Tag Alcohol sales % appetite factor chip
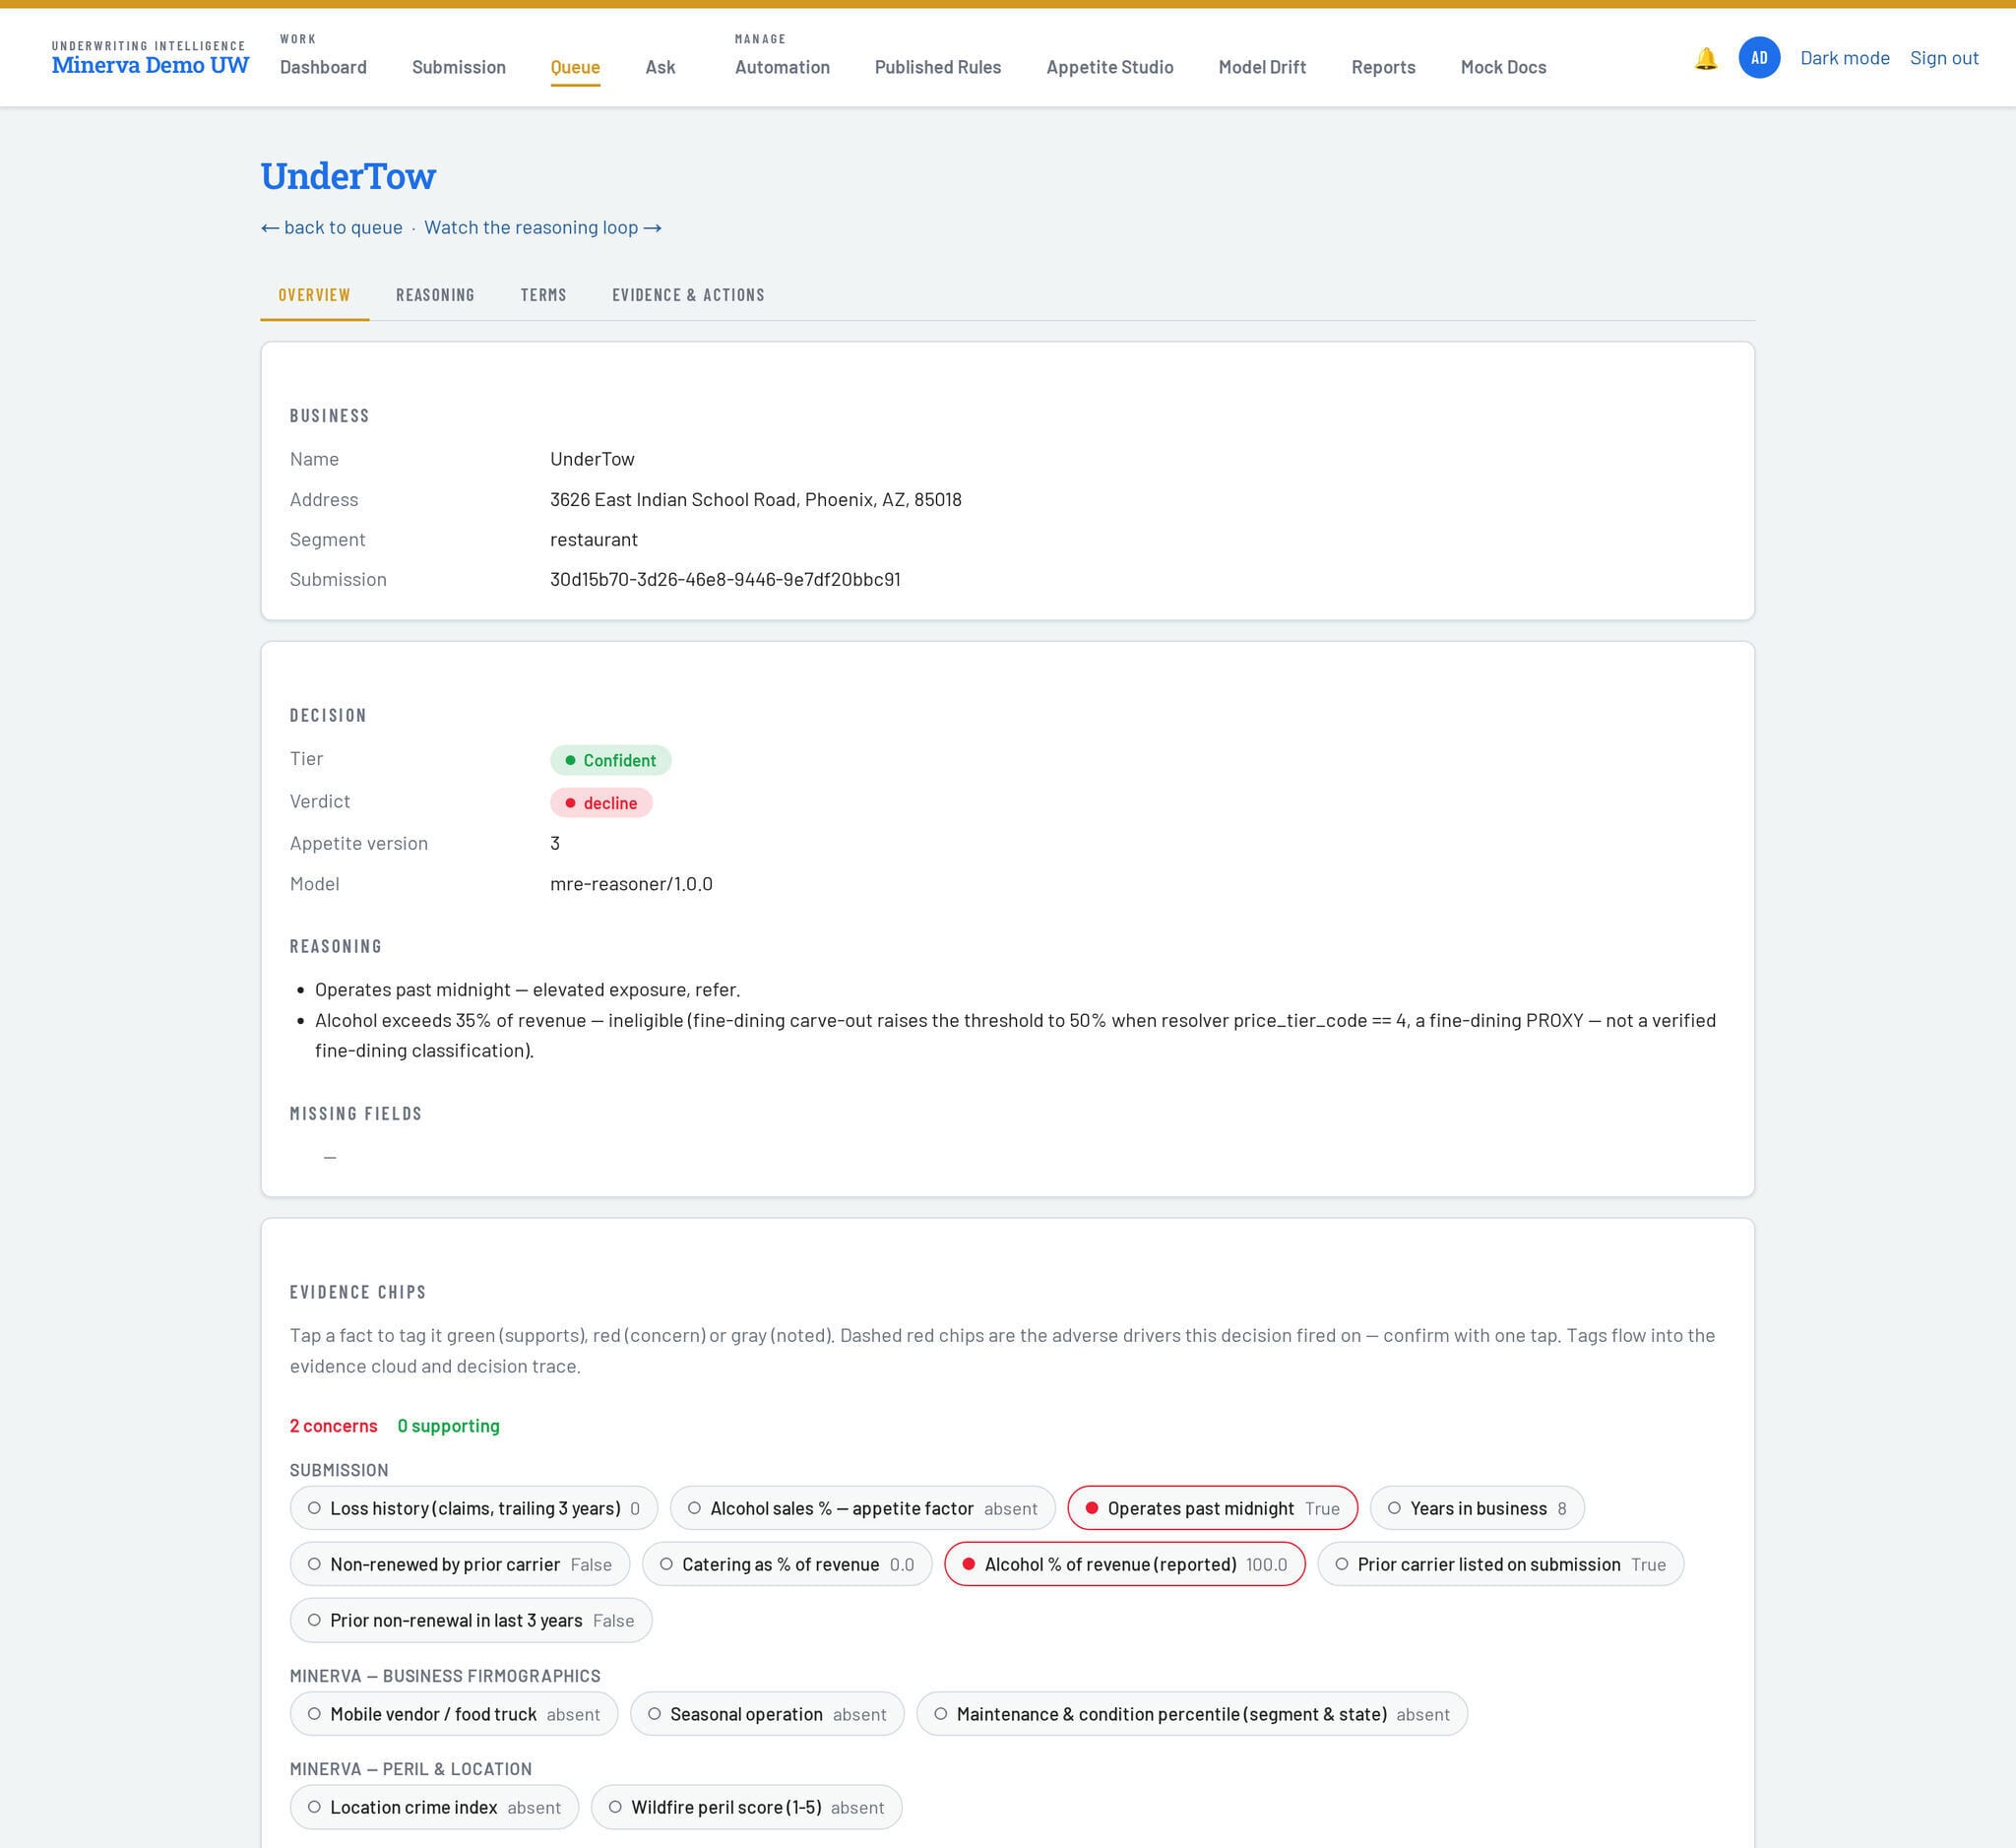 pyautogui.click(x=862, y=1508)
